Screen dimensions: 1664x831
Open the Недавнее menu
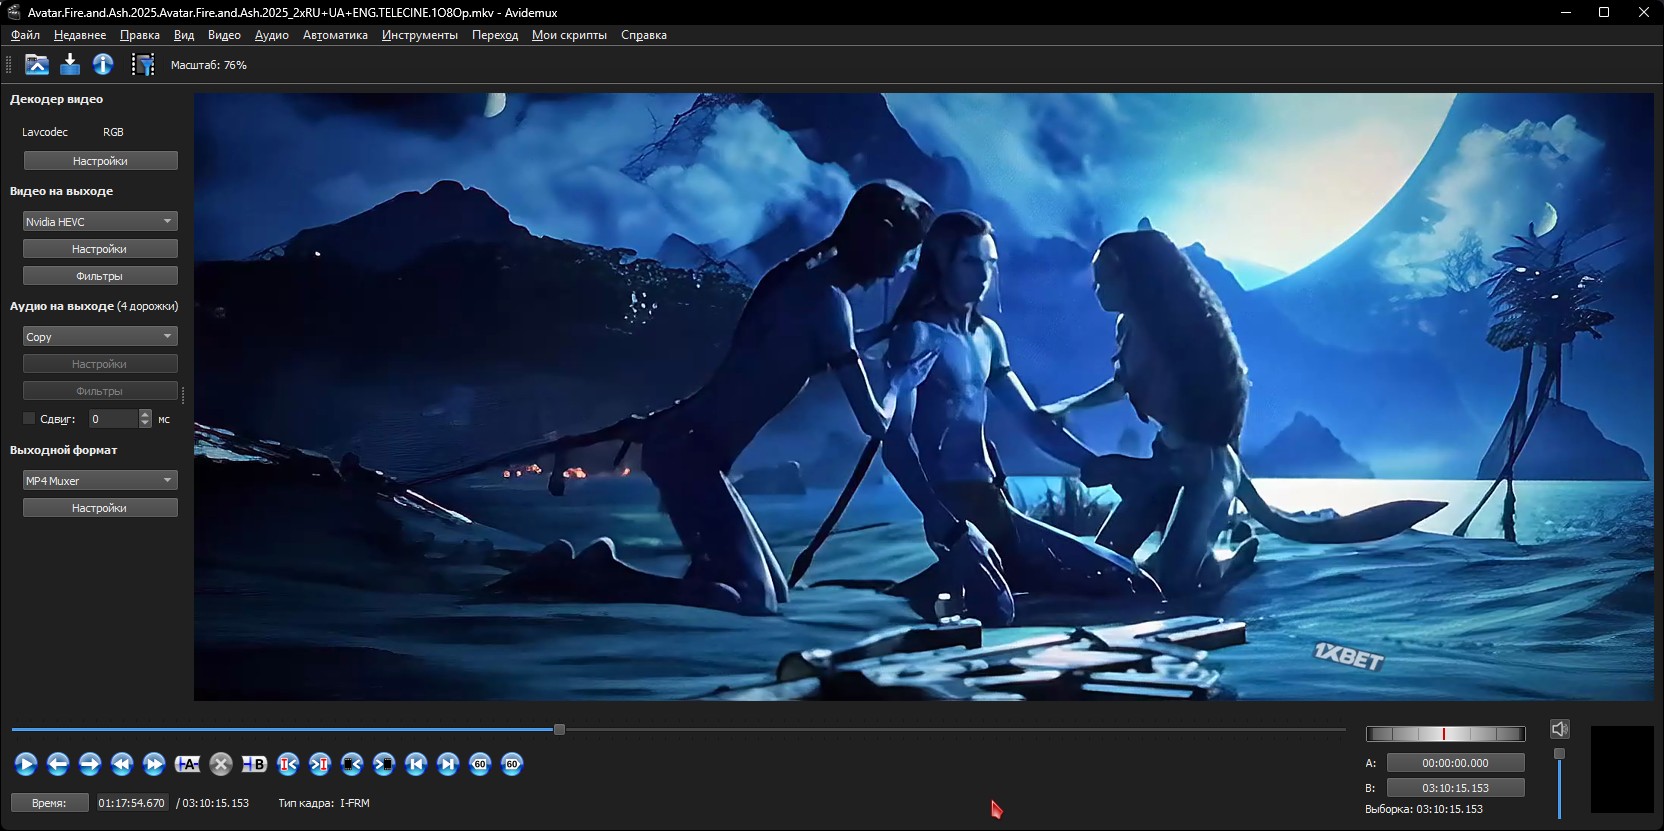[80, 35]
